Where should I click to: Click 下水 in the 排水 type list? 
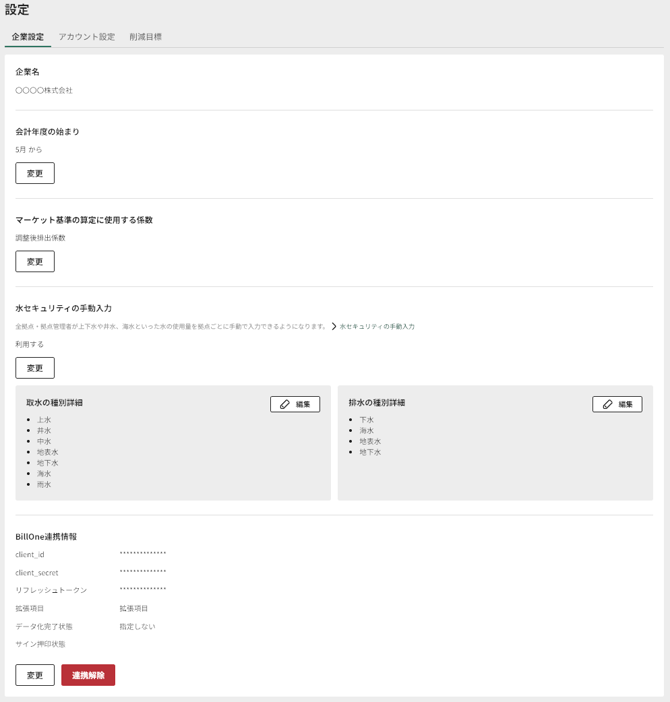(x=367, y=420)
